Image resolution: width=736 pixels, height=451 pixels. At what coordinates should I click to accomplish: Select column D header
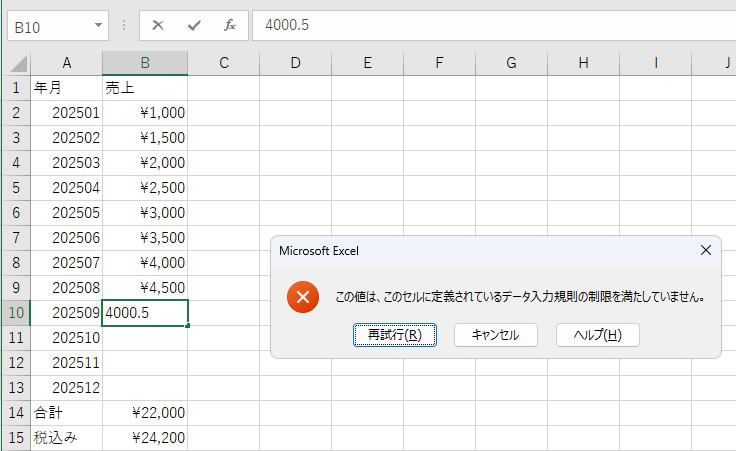pos(295,63)
